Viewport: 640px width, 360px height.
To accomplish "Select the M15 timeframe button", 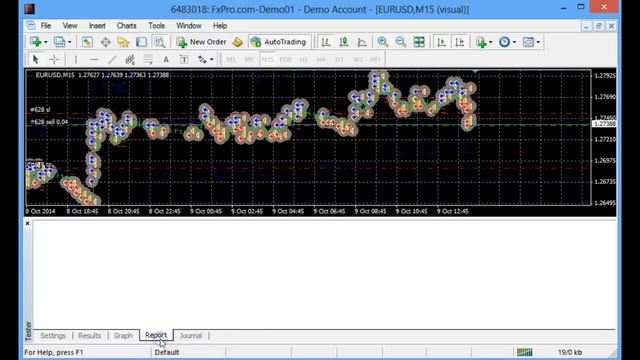I will click(x=267, y=60).
